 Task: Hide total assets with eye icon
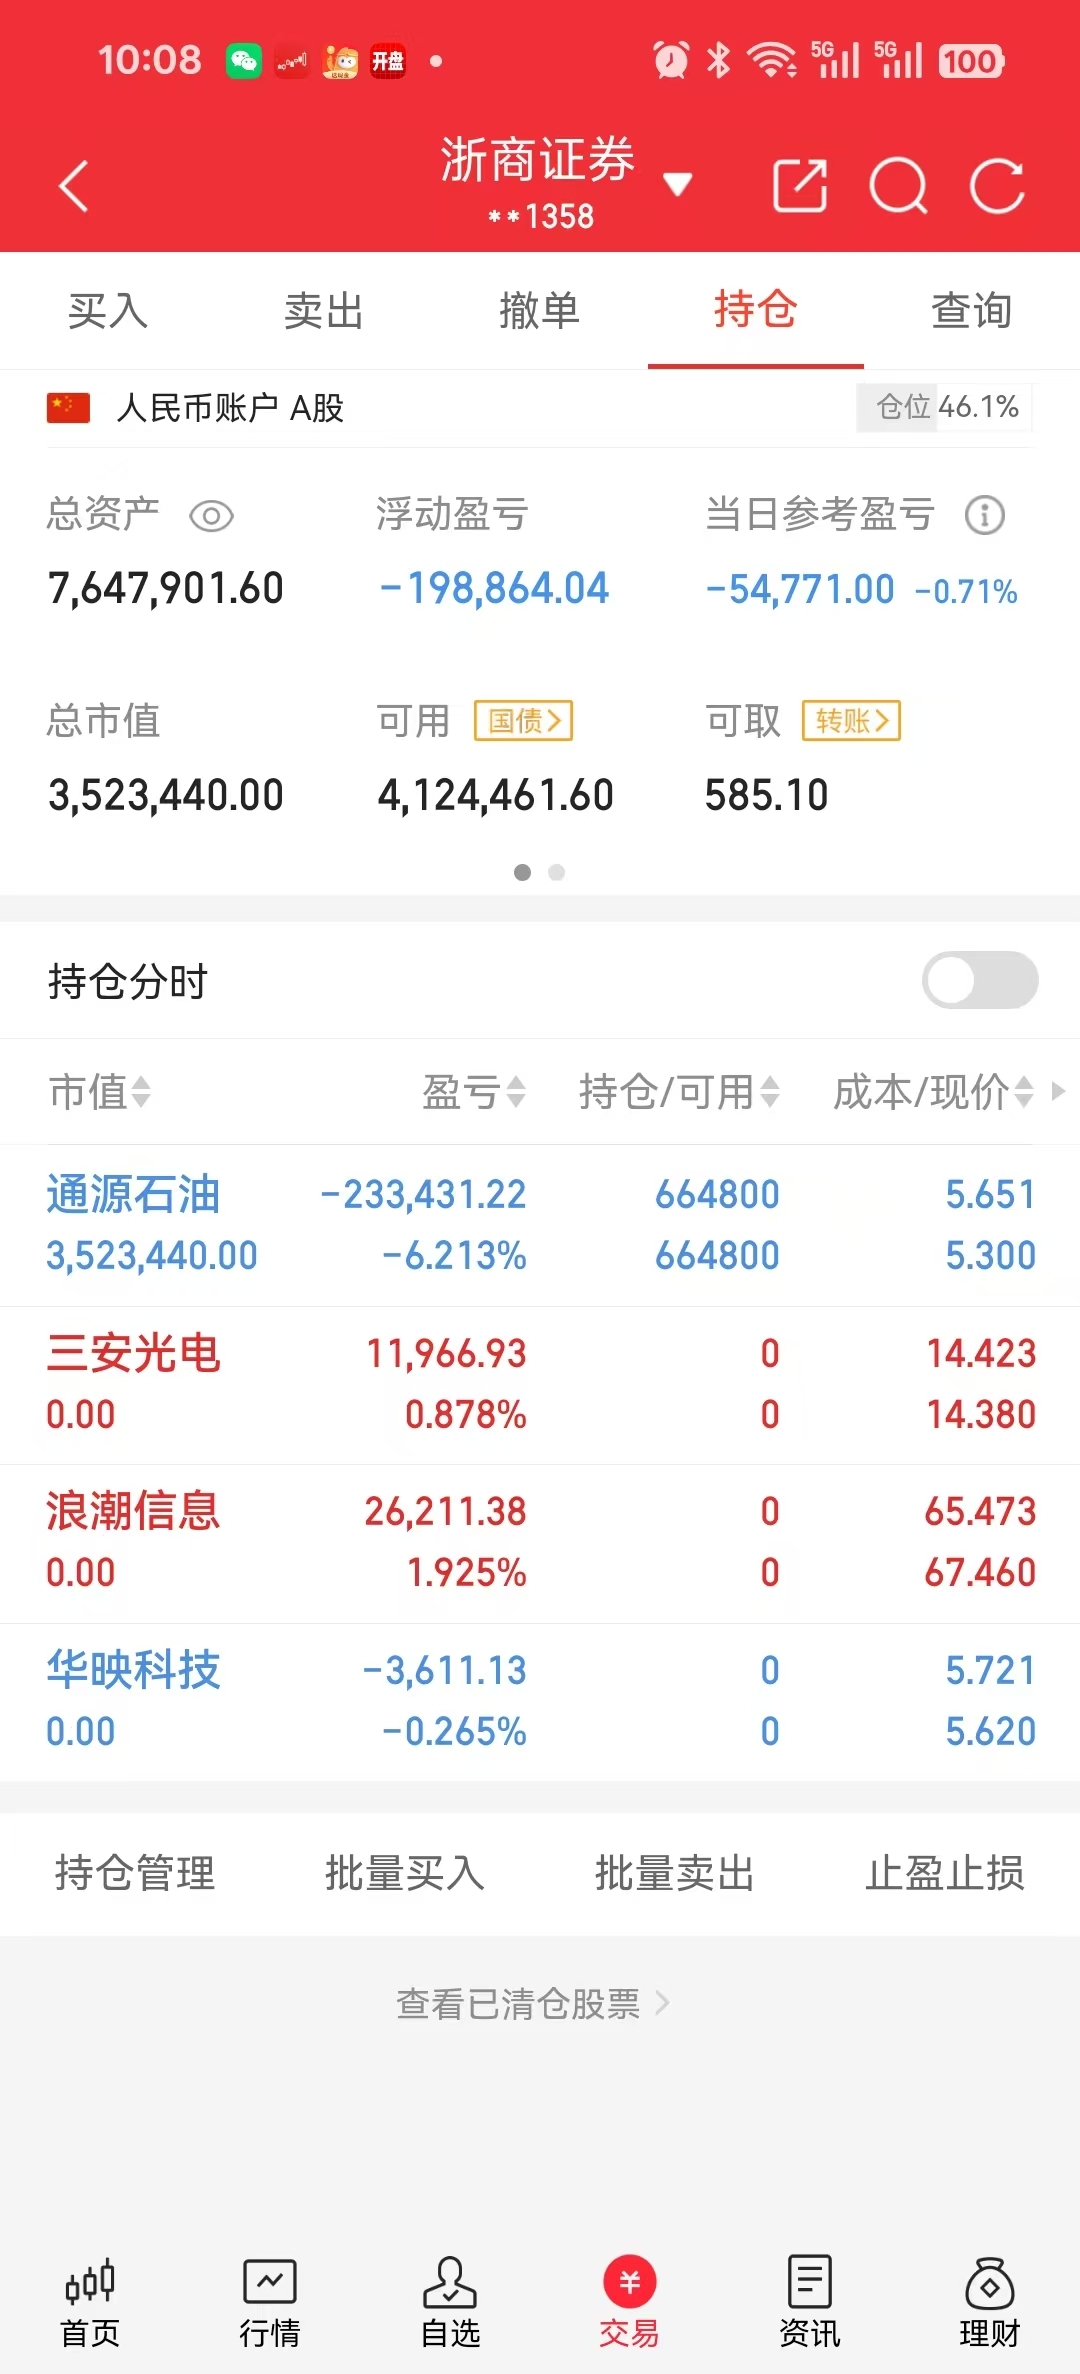coord(211,516)
